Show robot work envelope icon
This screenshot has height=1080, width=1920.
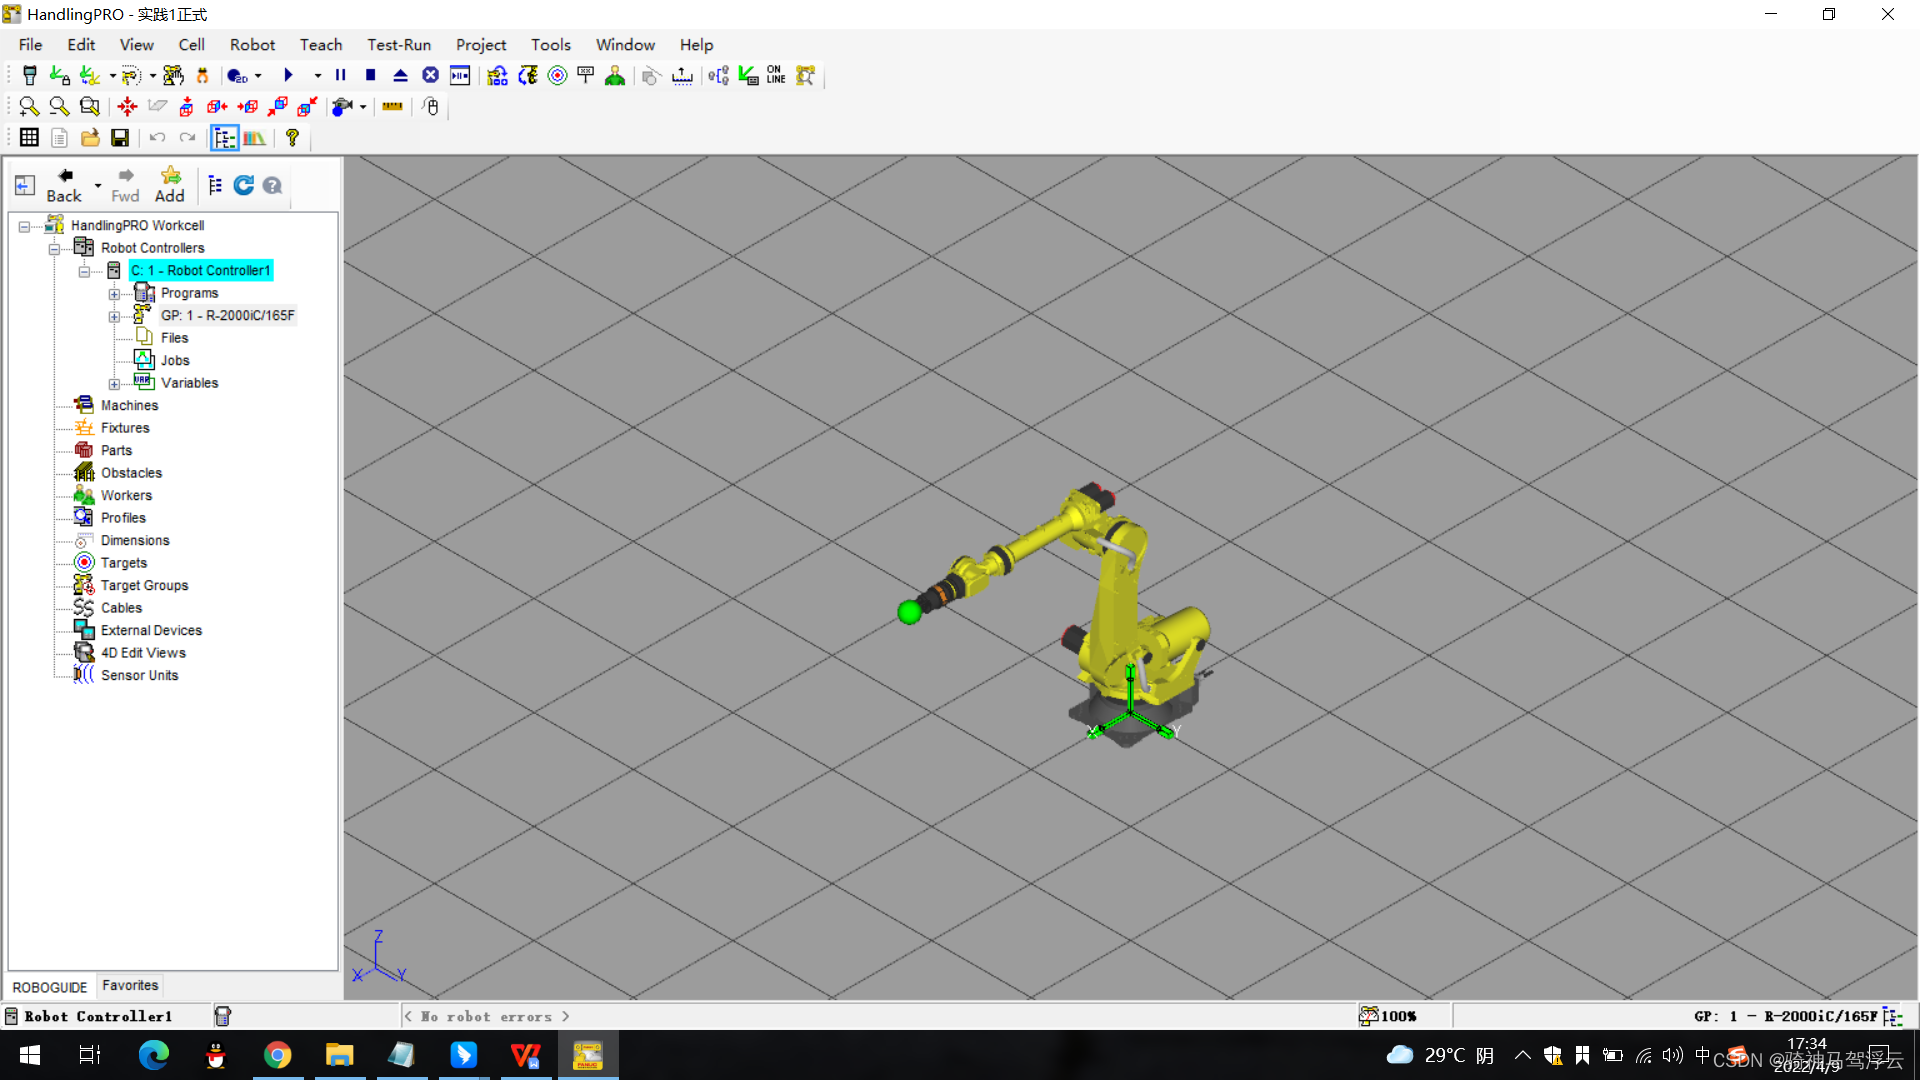tap(131, 76)
